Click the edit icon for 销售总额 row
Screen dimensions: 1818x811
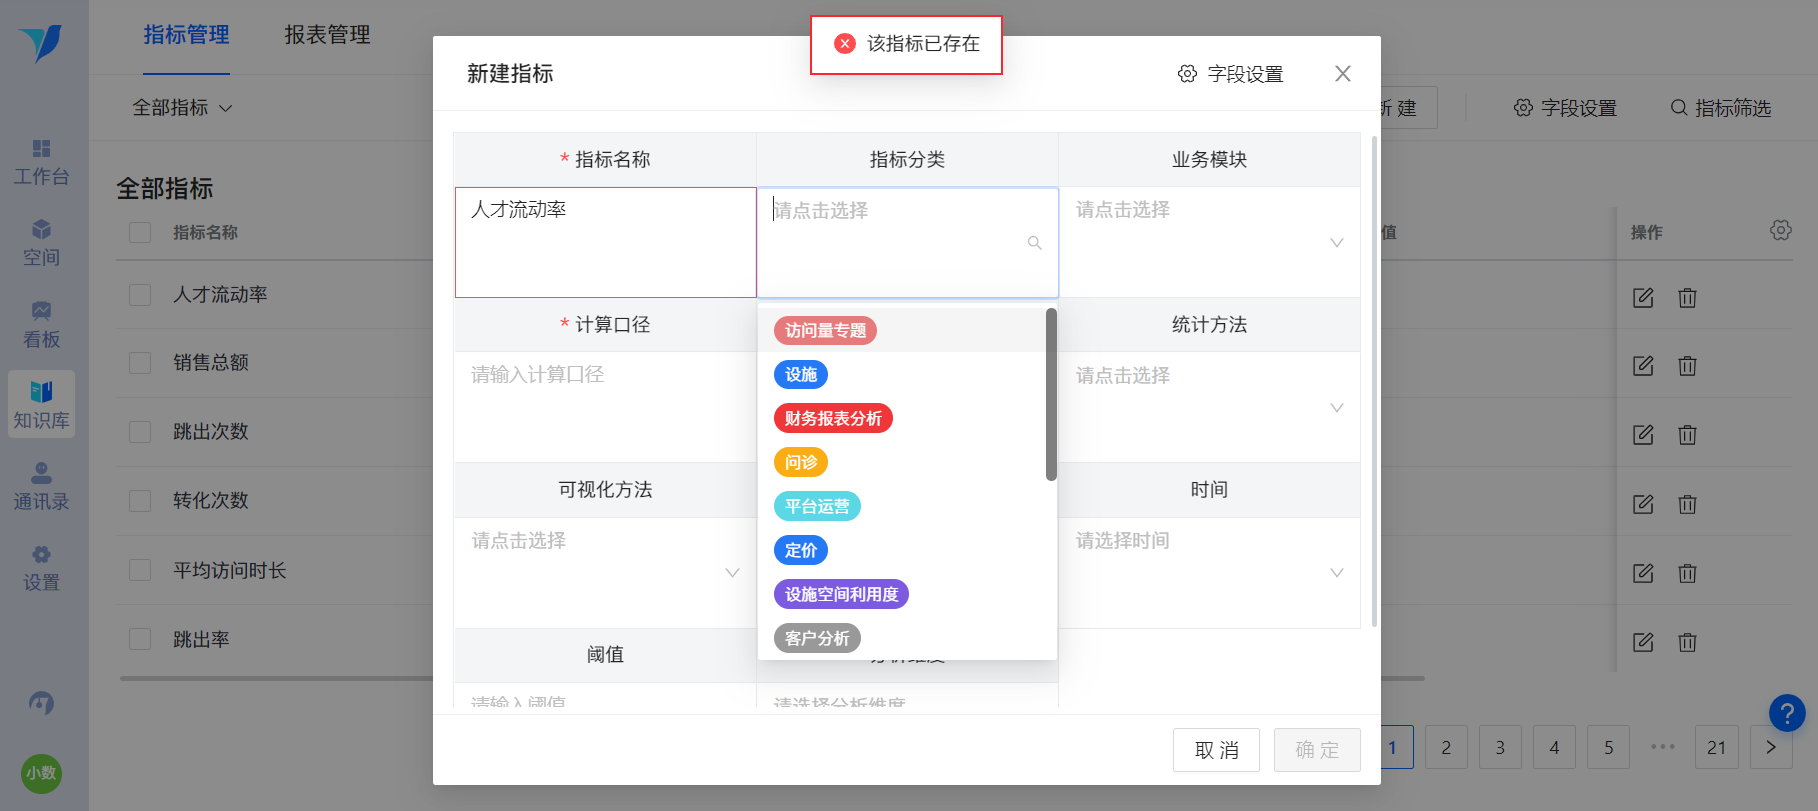(x=1643, y=366)
